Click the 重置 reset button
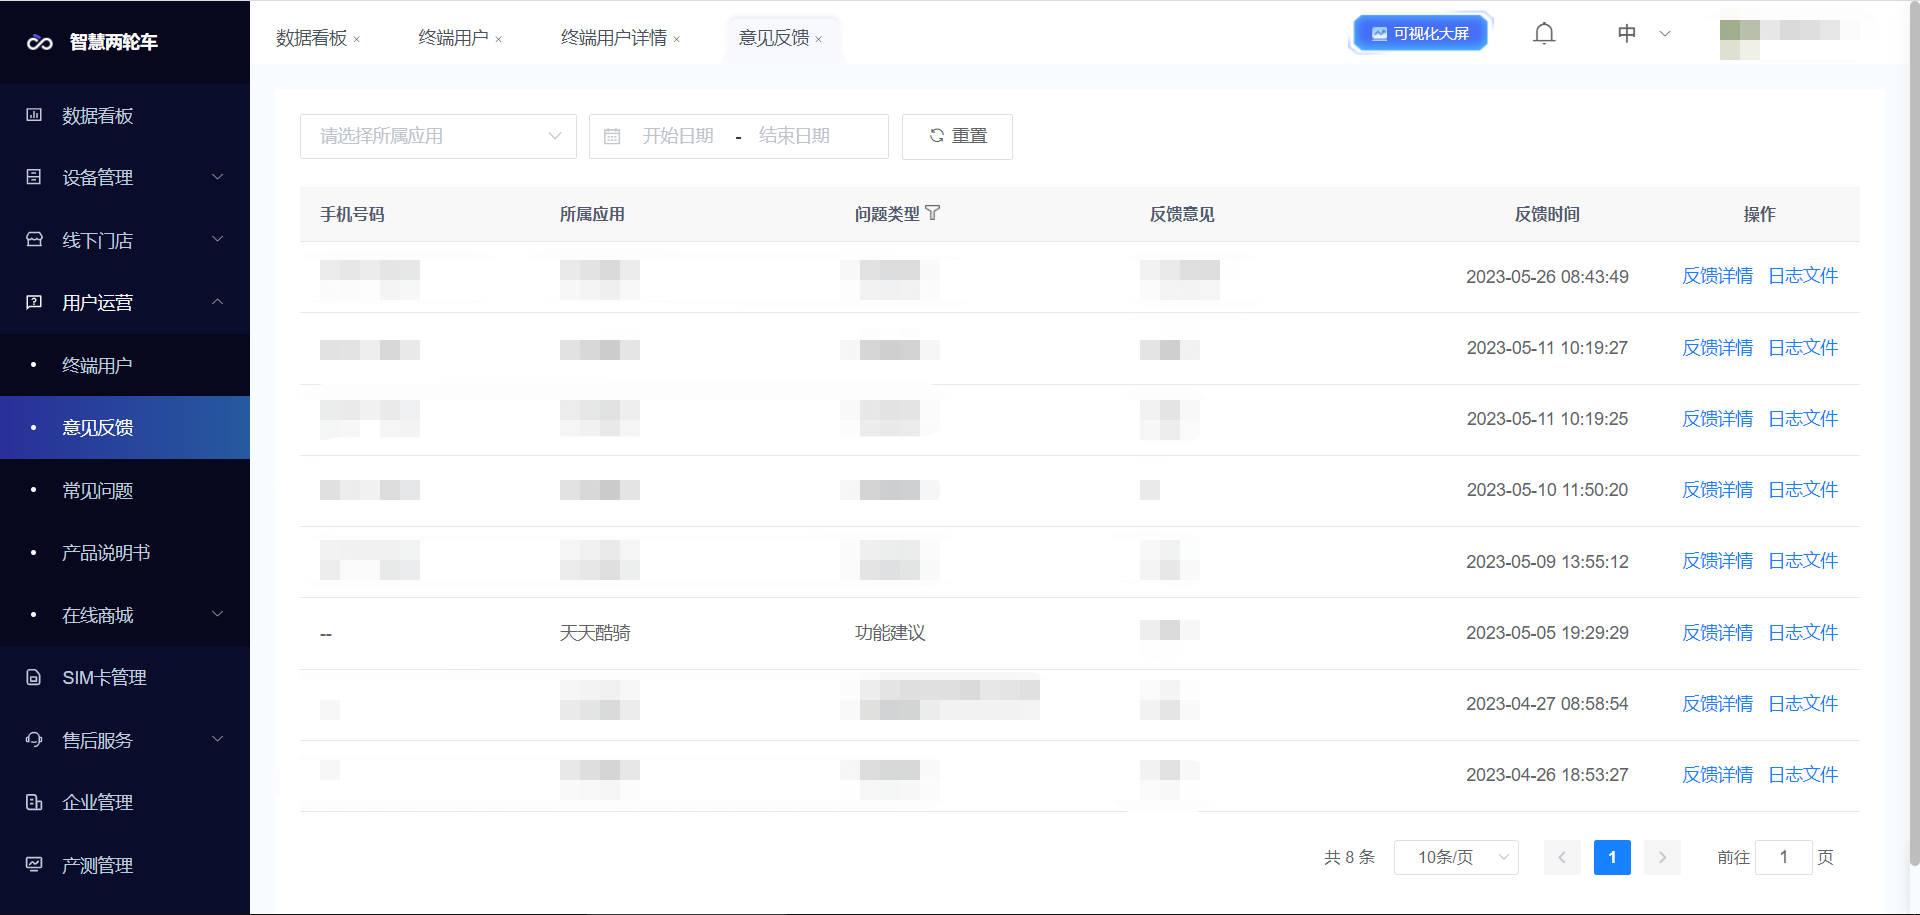The width and height of the screenshot is (1920, 915). click(957, 137)
